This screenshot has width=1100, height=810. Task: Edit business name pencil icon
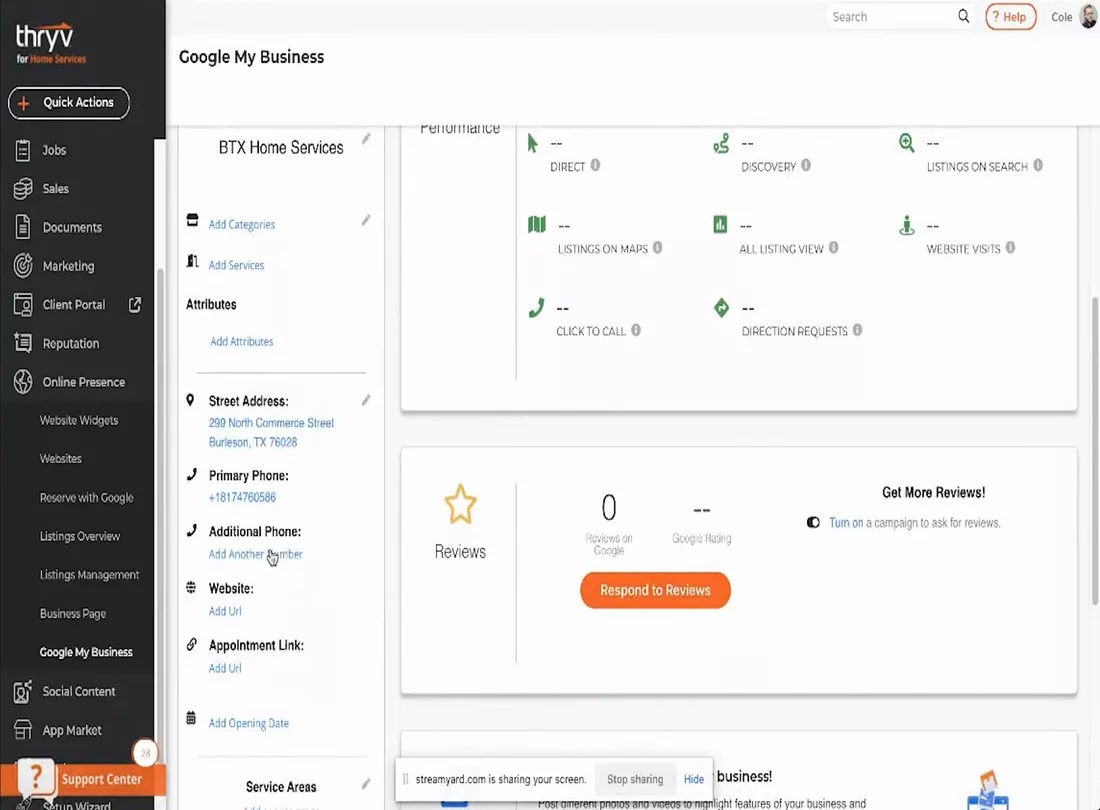pyautogui.click(x=366, y=139)
